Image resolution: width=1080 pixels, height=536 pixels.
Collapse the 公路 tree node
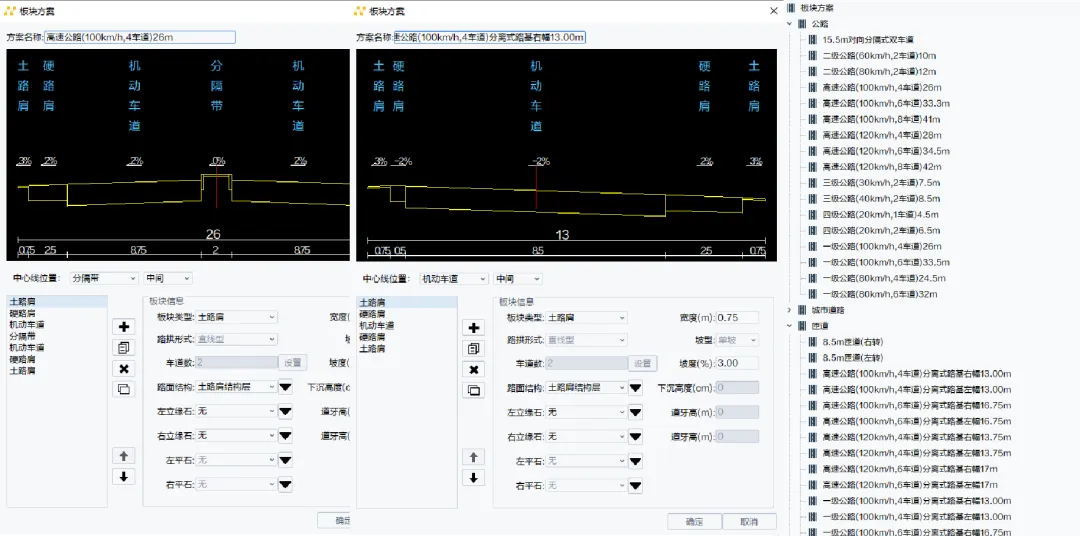point(789,24)
